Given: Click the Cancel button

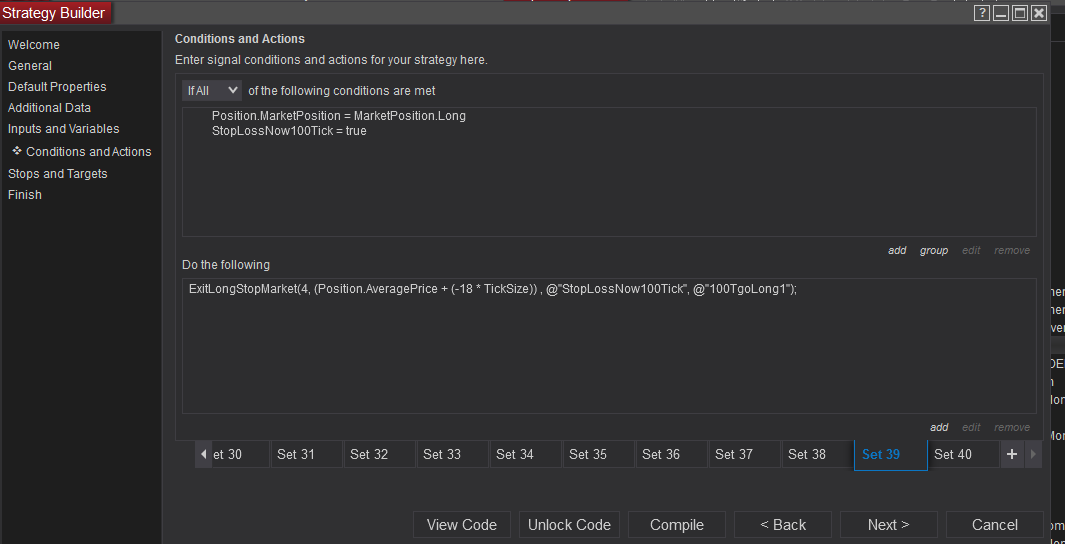Looking at the screenshot, I should (x=995, y=525).
